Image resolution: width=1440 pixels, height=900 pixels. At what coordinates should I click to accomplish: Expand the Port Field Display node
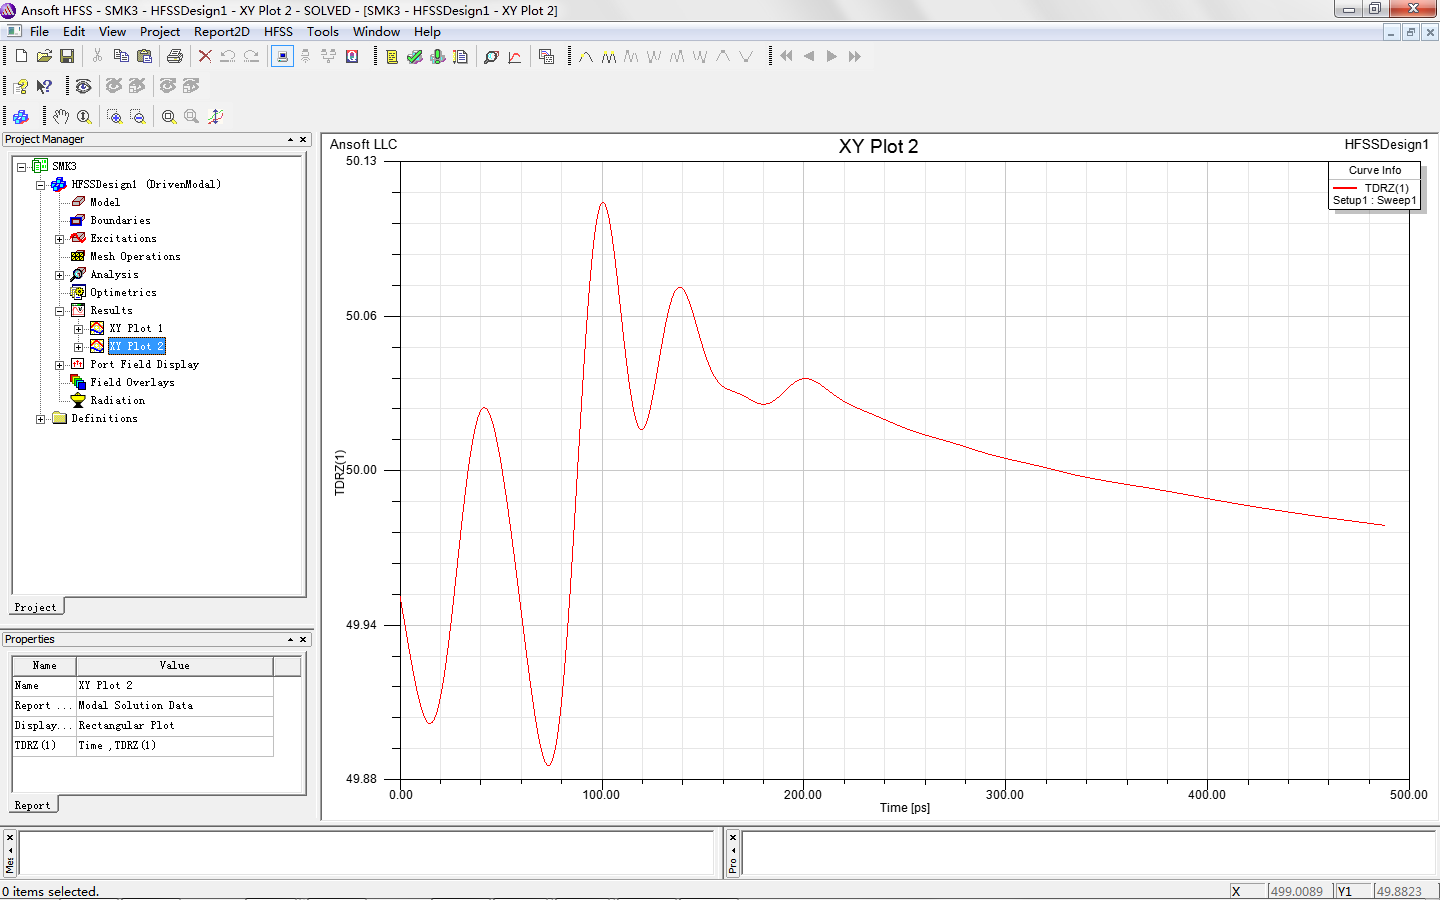(x=59, y=365)
